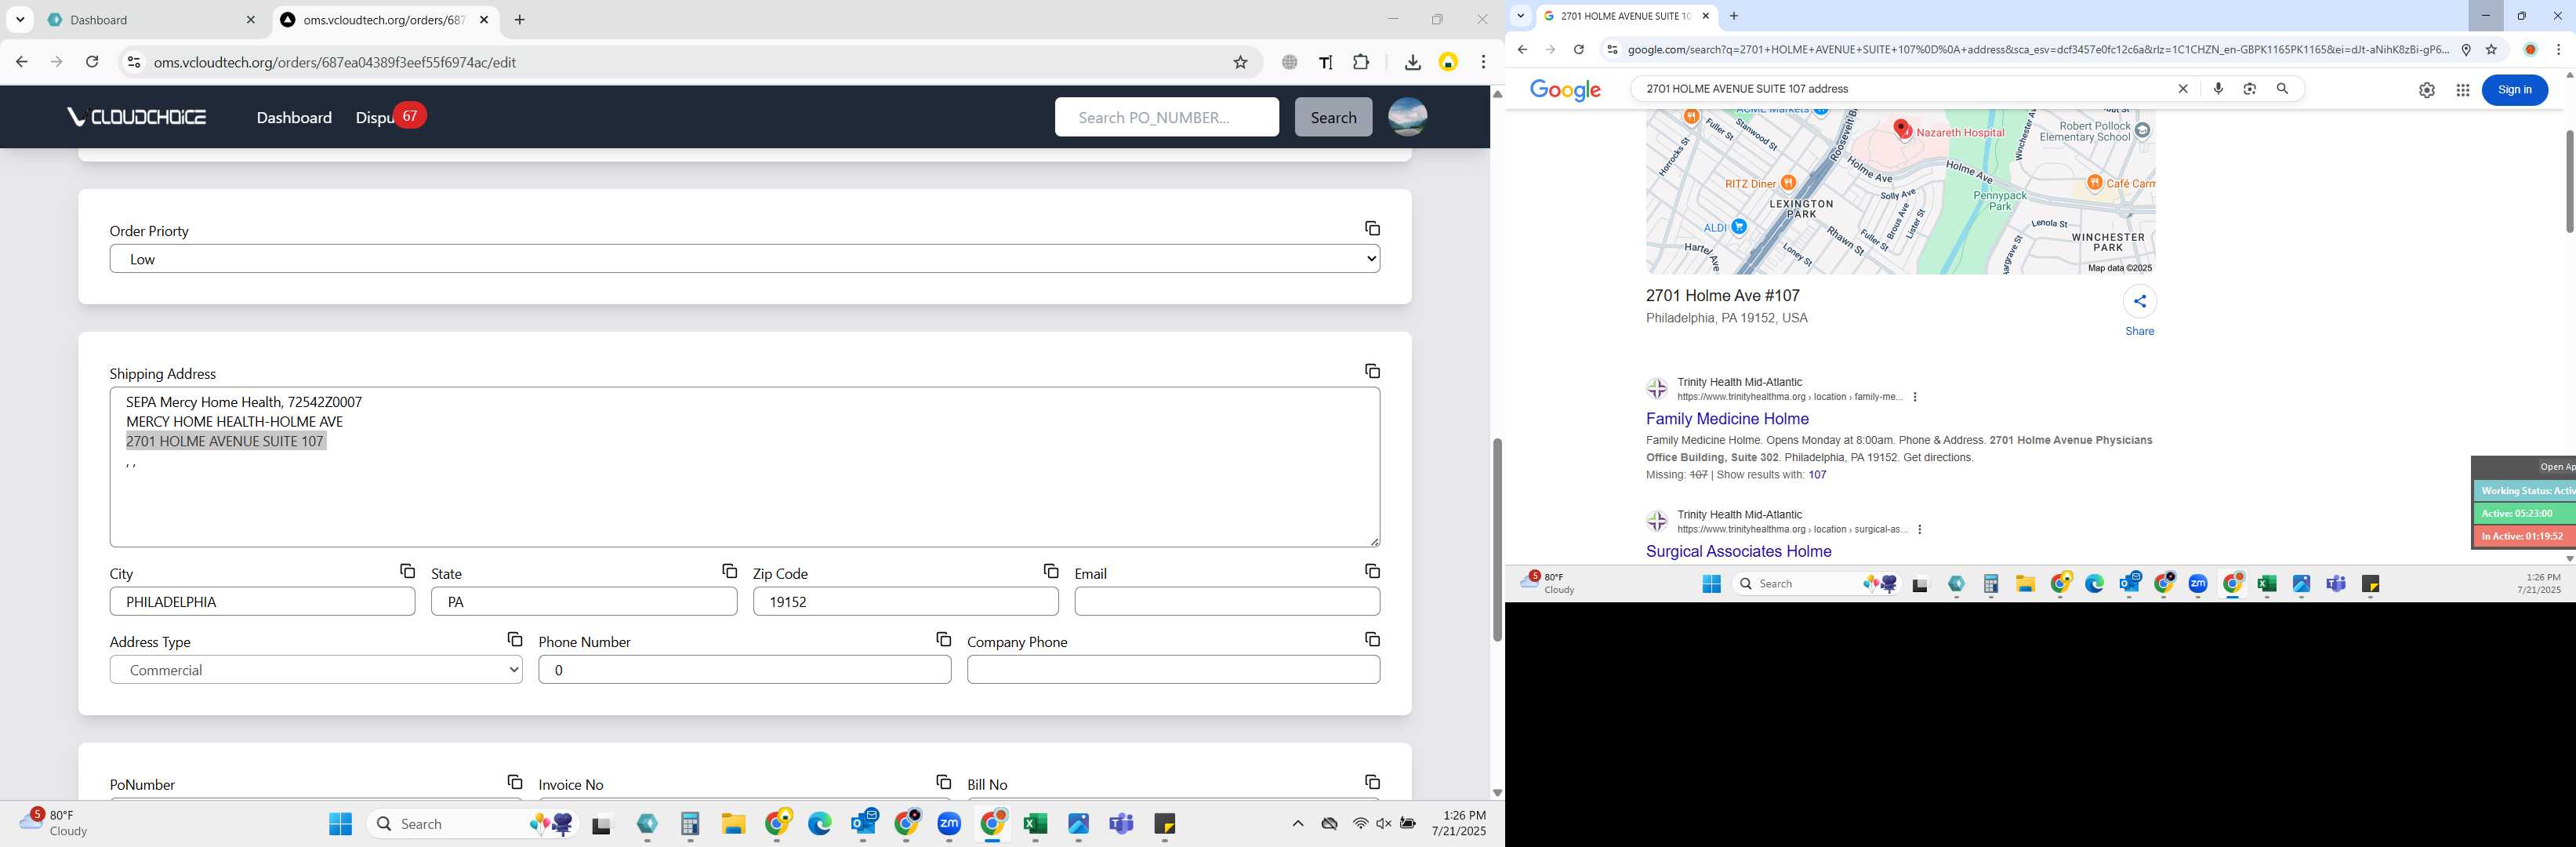Click the Search button for PO number

pyautogui.click(x=1333, y=117)
